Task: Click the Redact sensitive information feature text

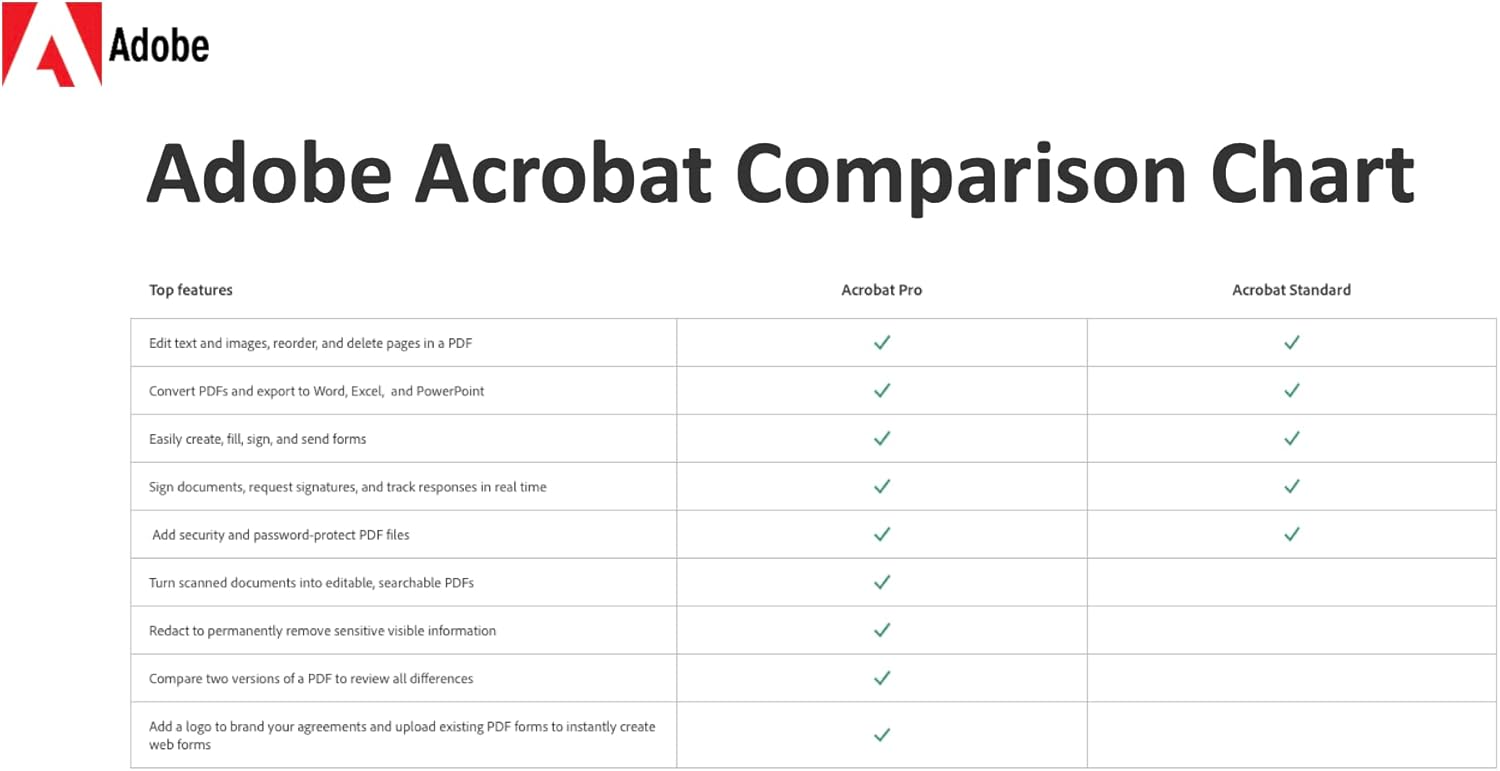Action: [322, 631]
